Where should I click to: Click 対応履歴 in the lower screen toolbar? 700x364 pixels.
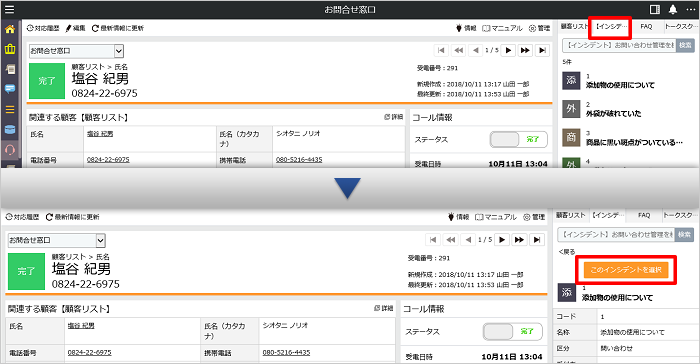click(22, 217)
